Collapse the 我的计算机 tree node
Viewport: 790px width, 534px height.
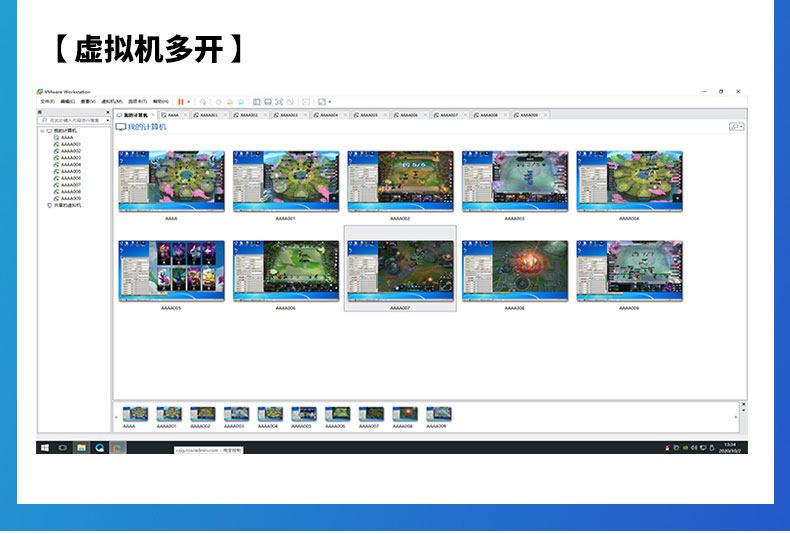[42, 130]
